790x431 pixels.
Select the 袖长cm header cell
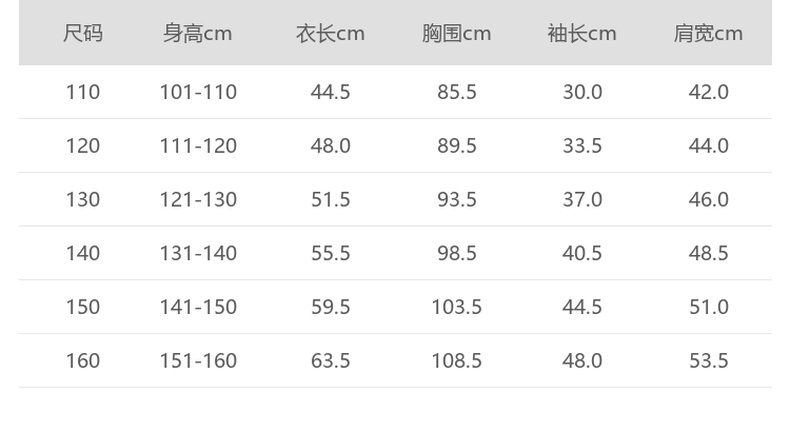point(582,34)
